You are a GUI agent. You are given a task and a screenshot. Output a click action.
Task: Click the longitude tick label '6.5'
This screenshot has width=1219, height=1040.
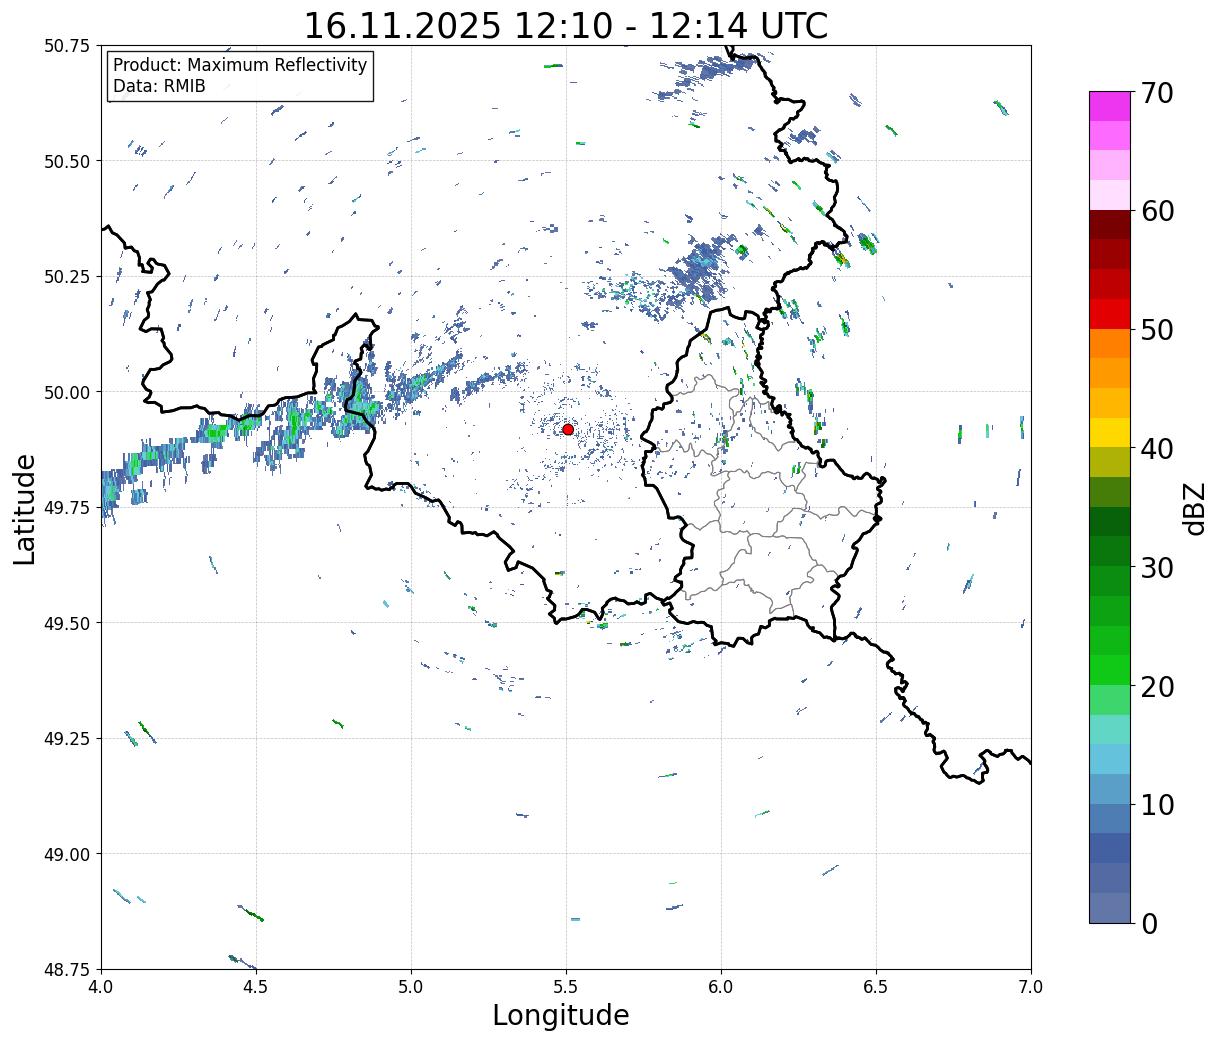[876, 987]
